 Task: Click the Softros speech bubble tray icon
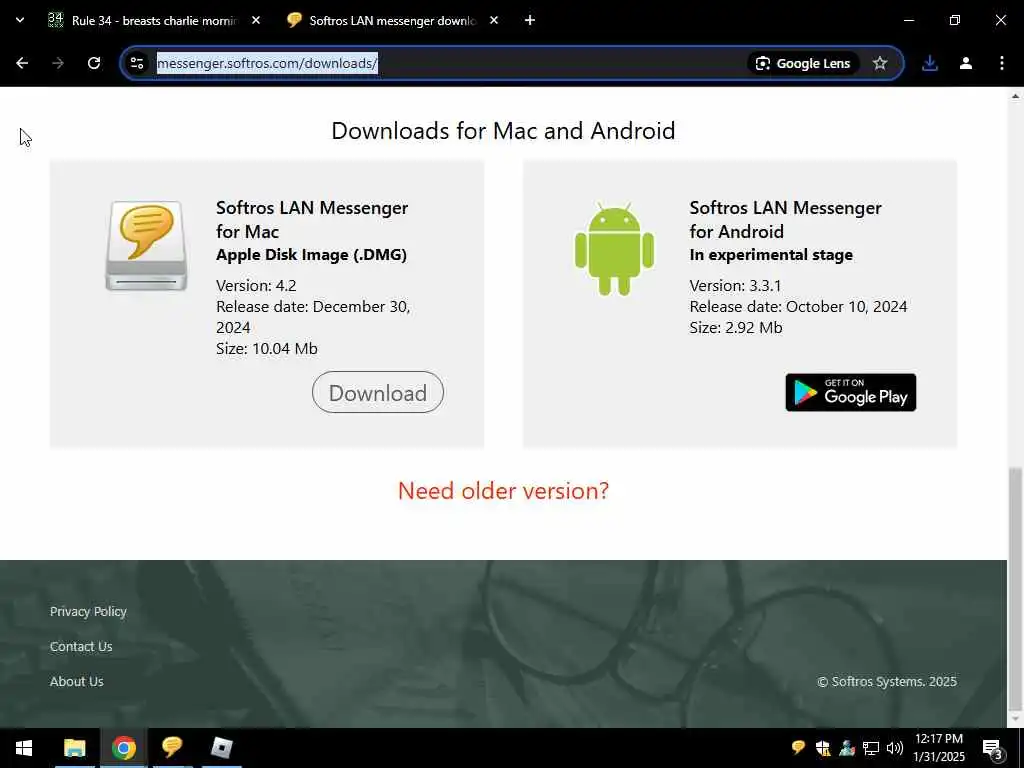798,748
